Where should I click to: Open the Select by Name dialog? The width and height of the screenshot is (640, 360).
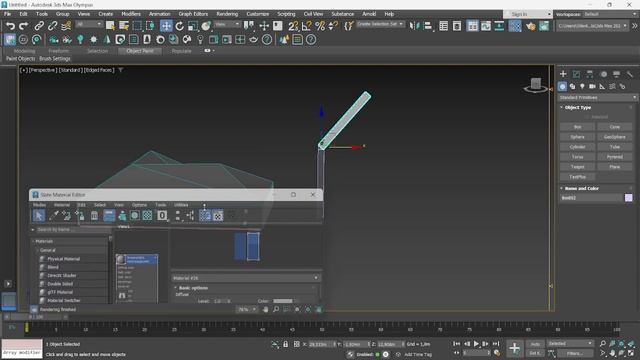(124, 26)
